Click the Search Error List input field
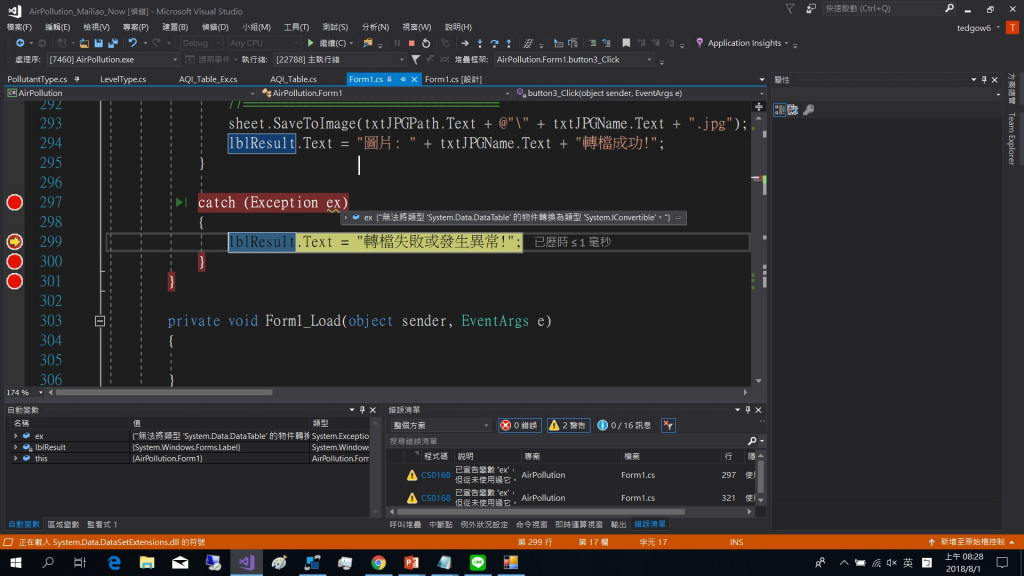 (x=568, y=441)
